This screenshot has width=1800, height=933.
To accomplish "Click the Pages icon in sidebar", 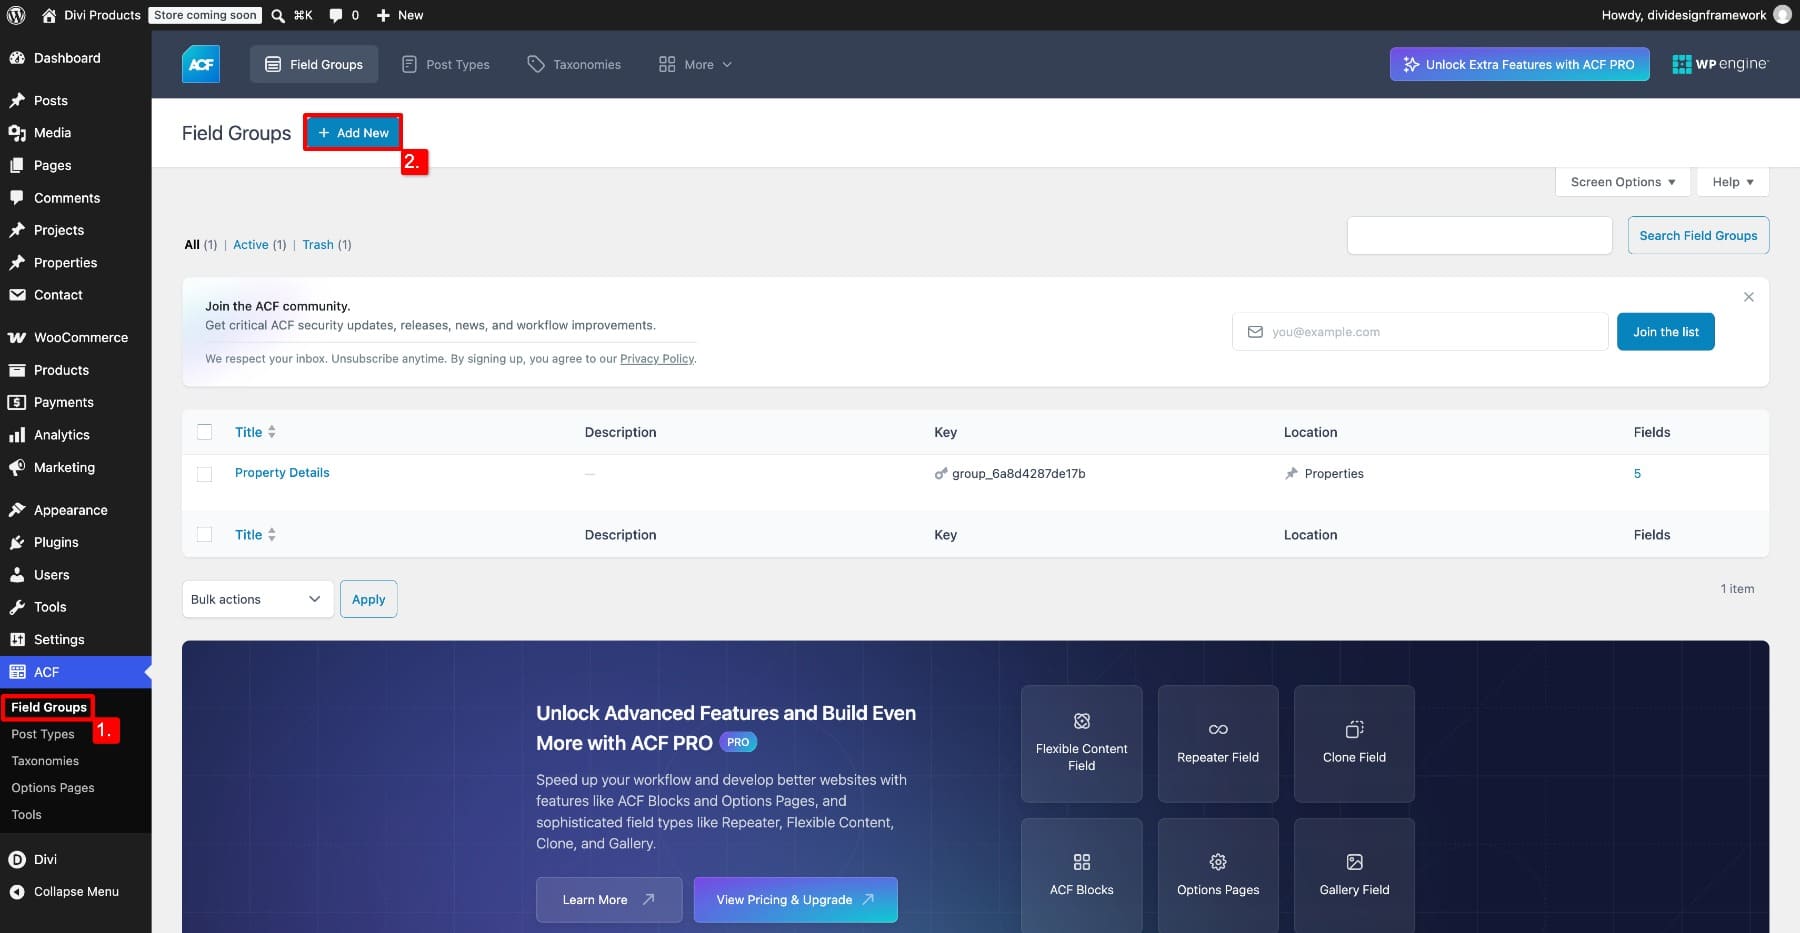I will point(17,165).
